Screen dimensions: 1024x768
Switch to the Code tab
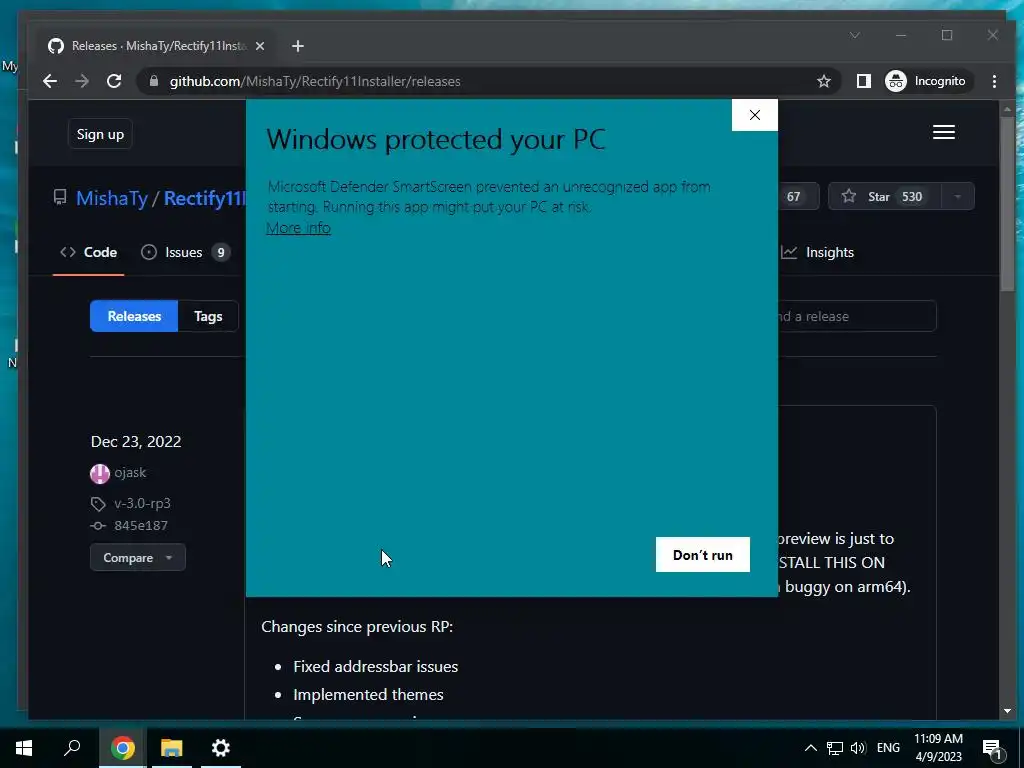click(88, 252)
